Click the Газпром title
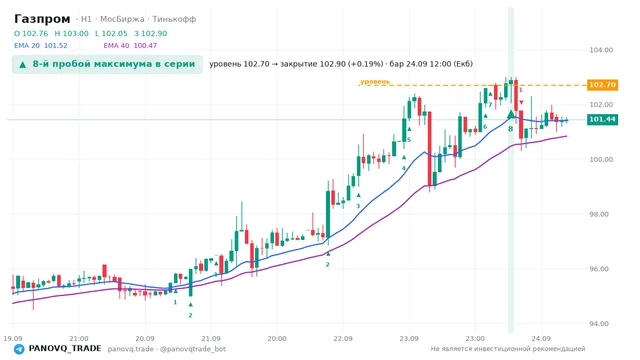Image resolution: width=640 pixels, height=360 pixels. click(x=42, y=19)
